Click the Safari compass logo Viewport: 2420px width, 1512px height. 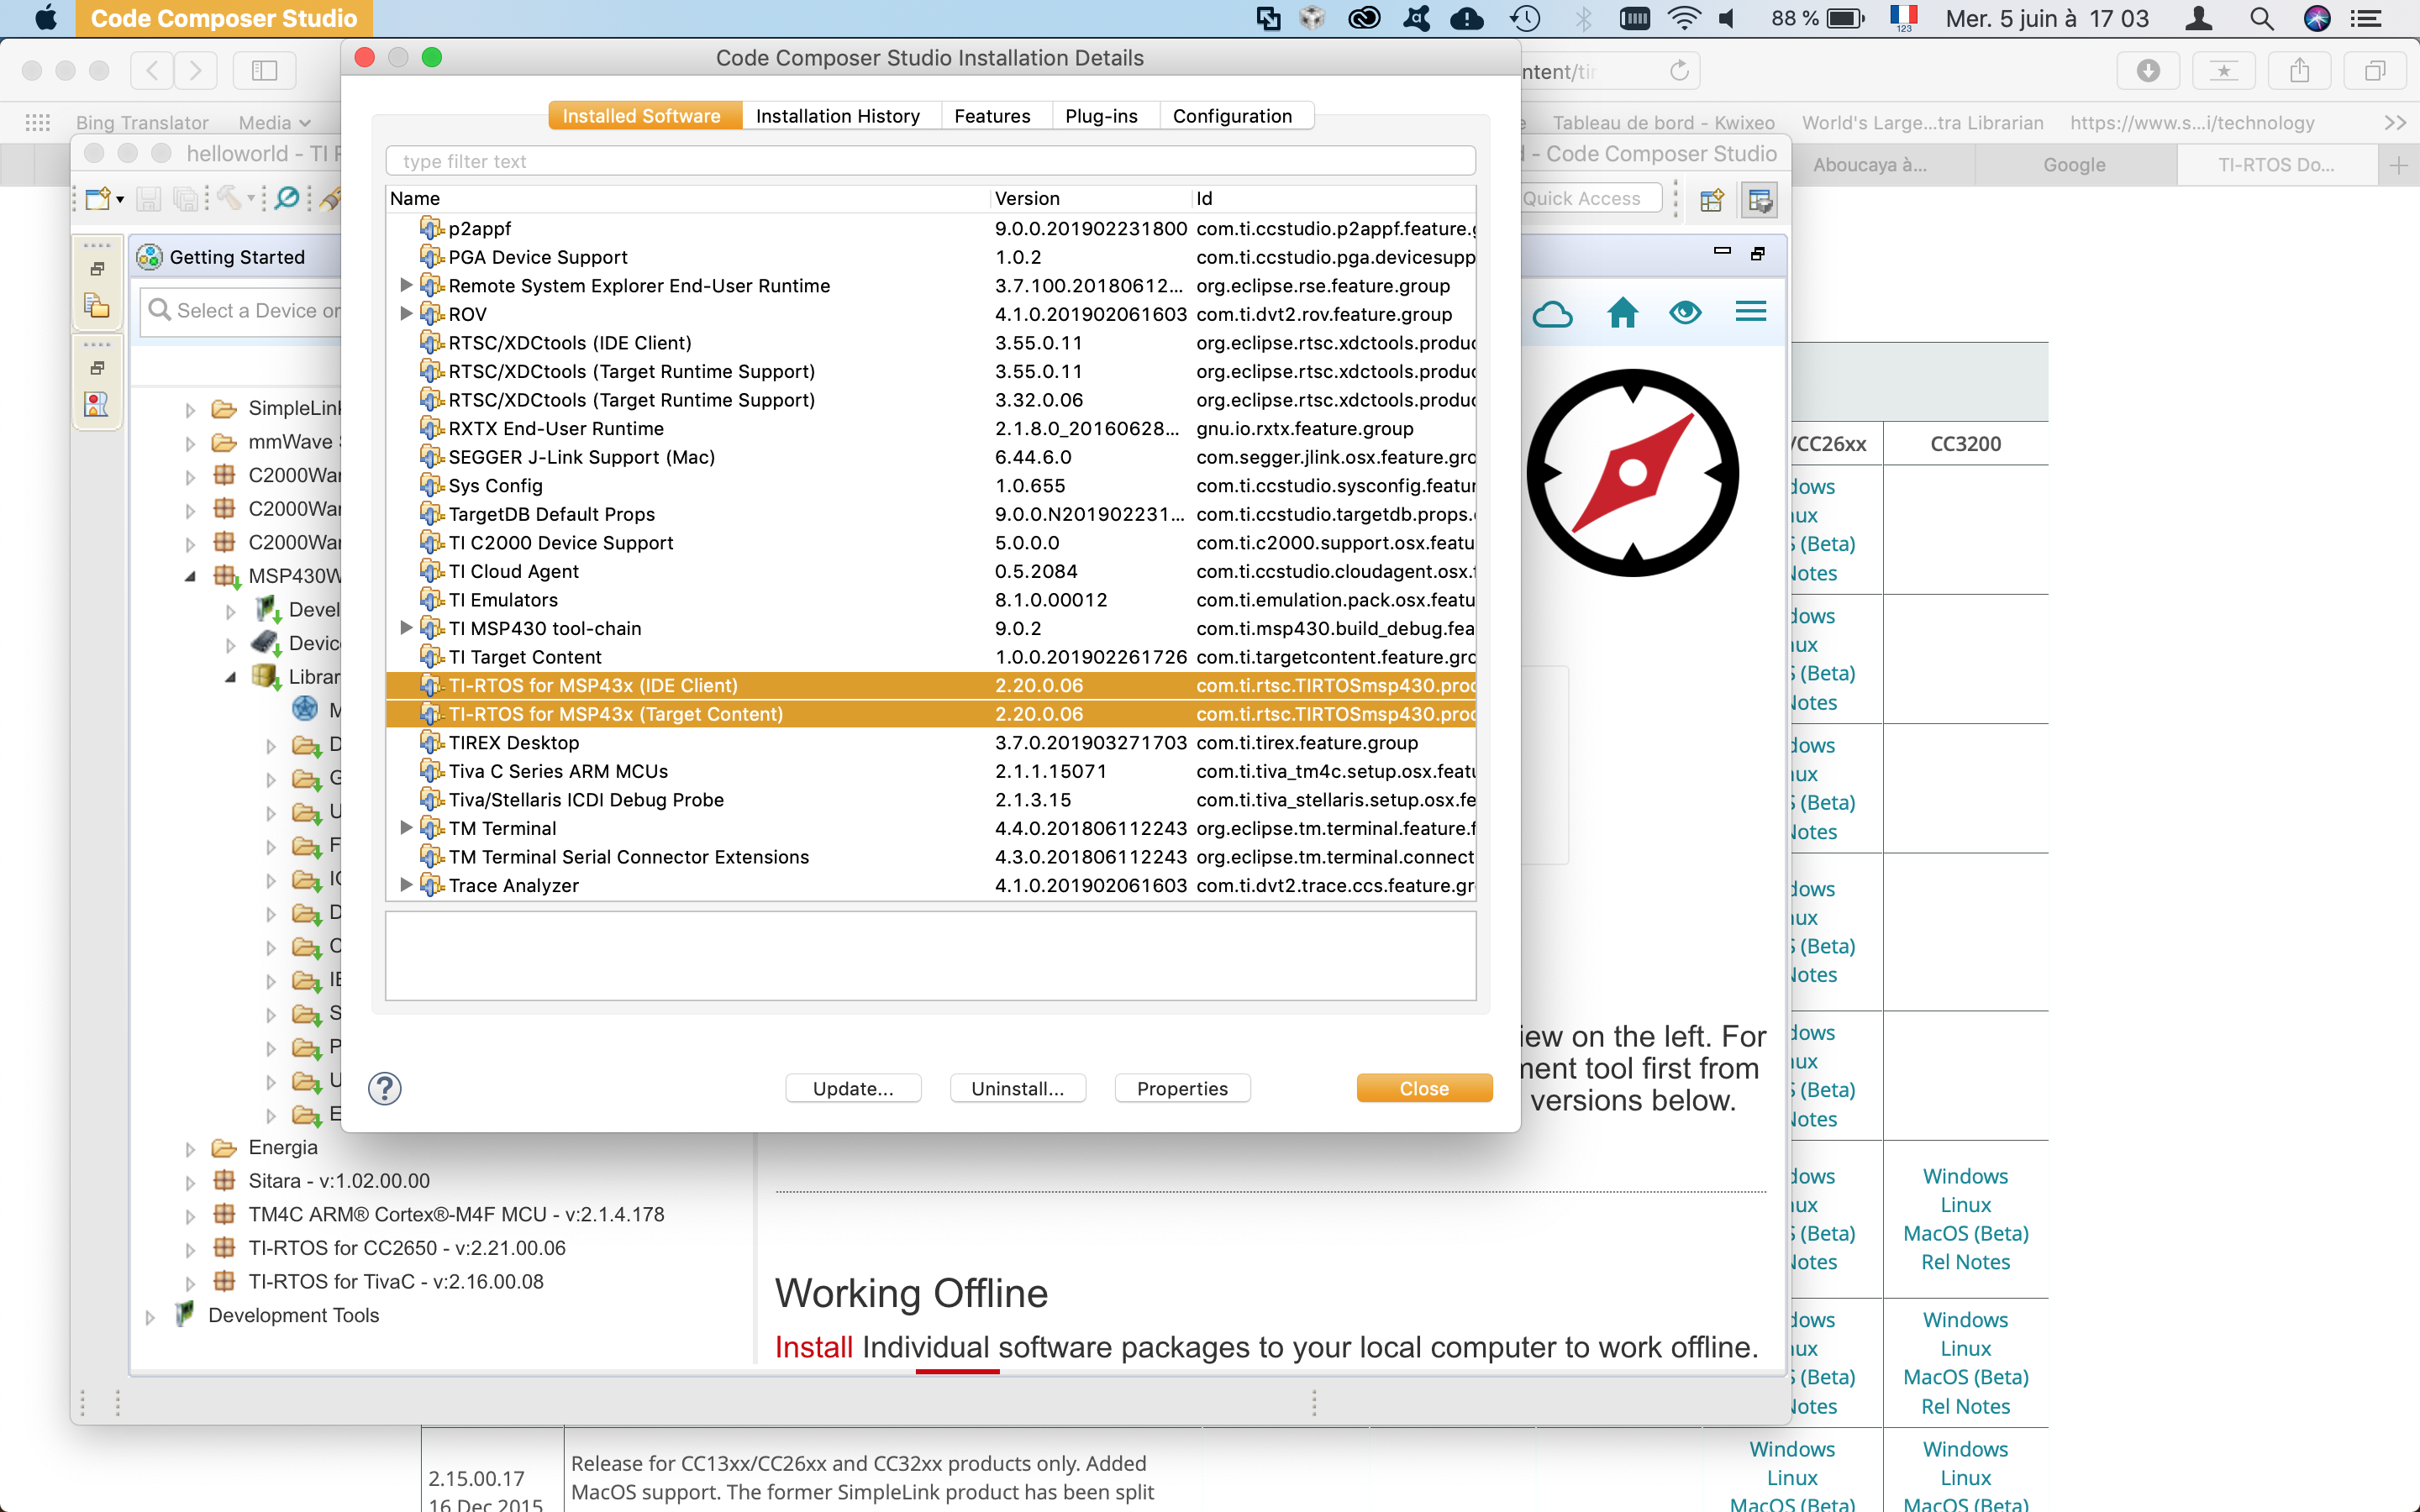1632,472
